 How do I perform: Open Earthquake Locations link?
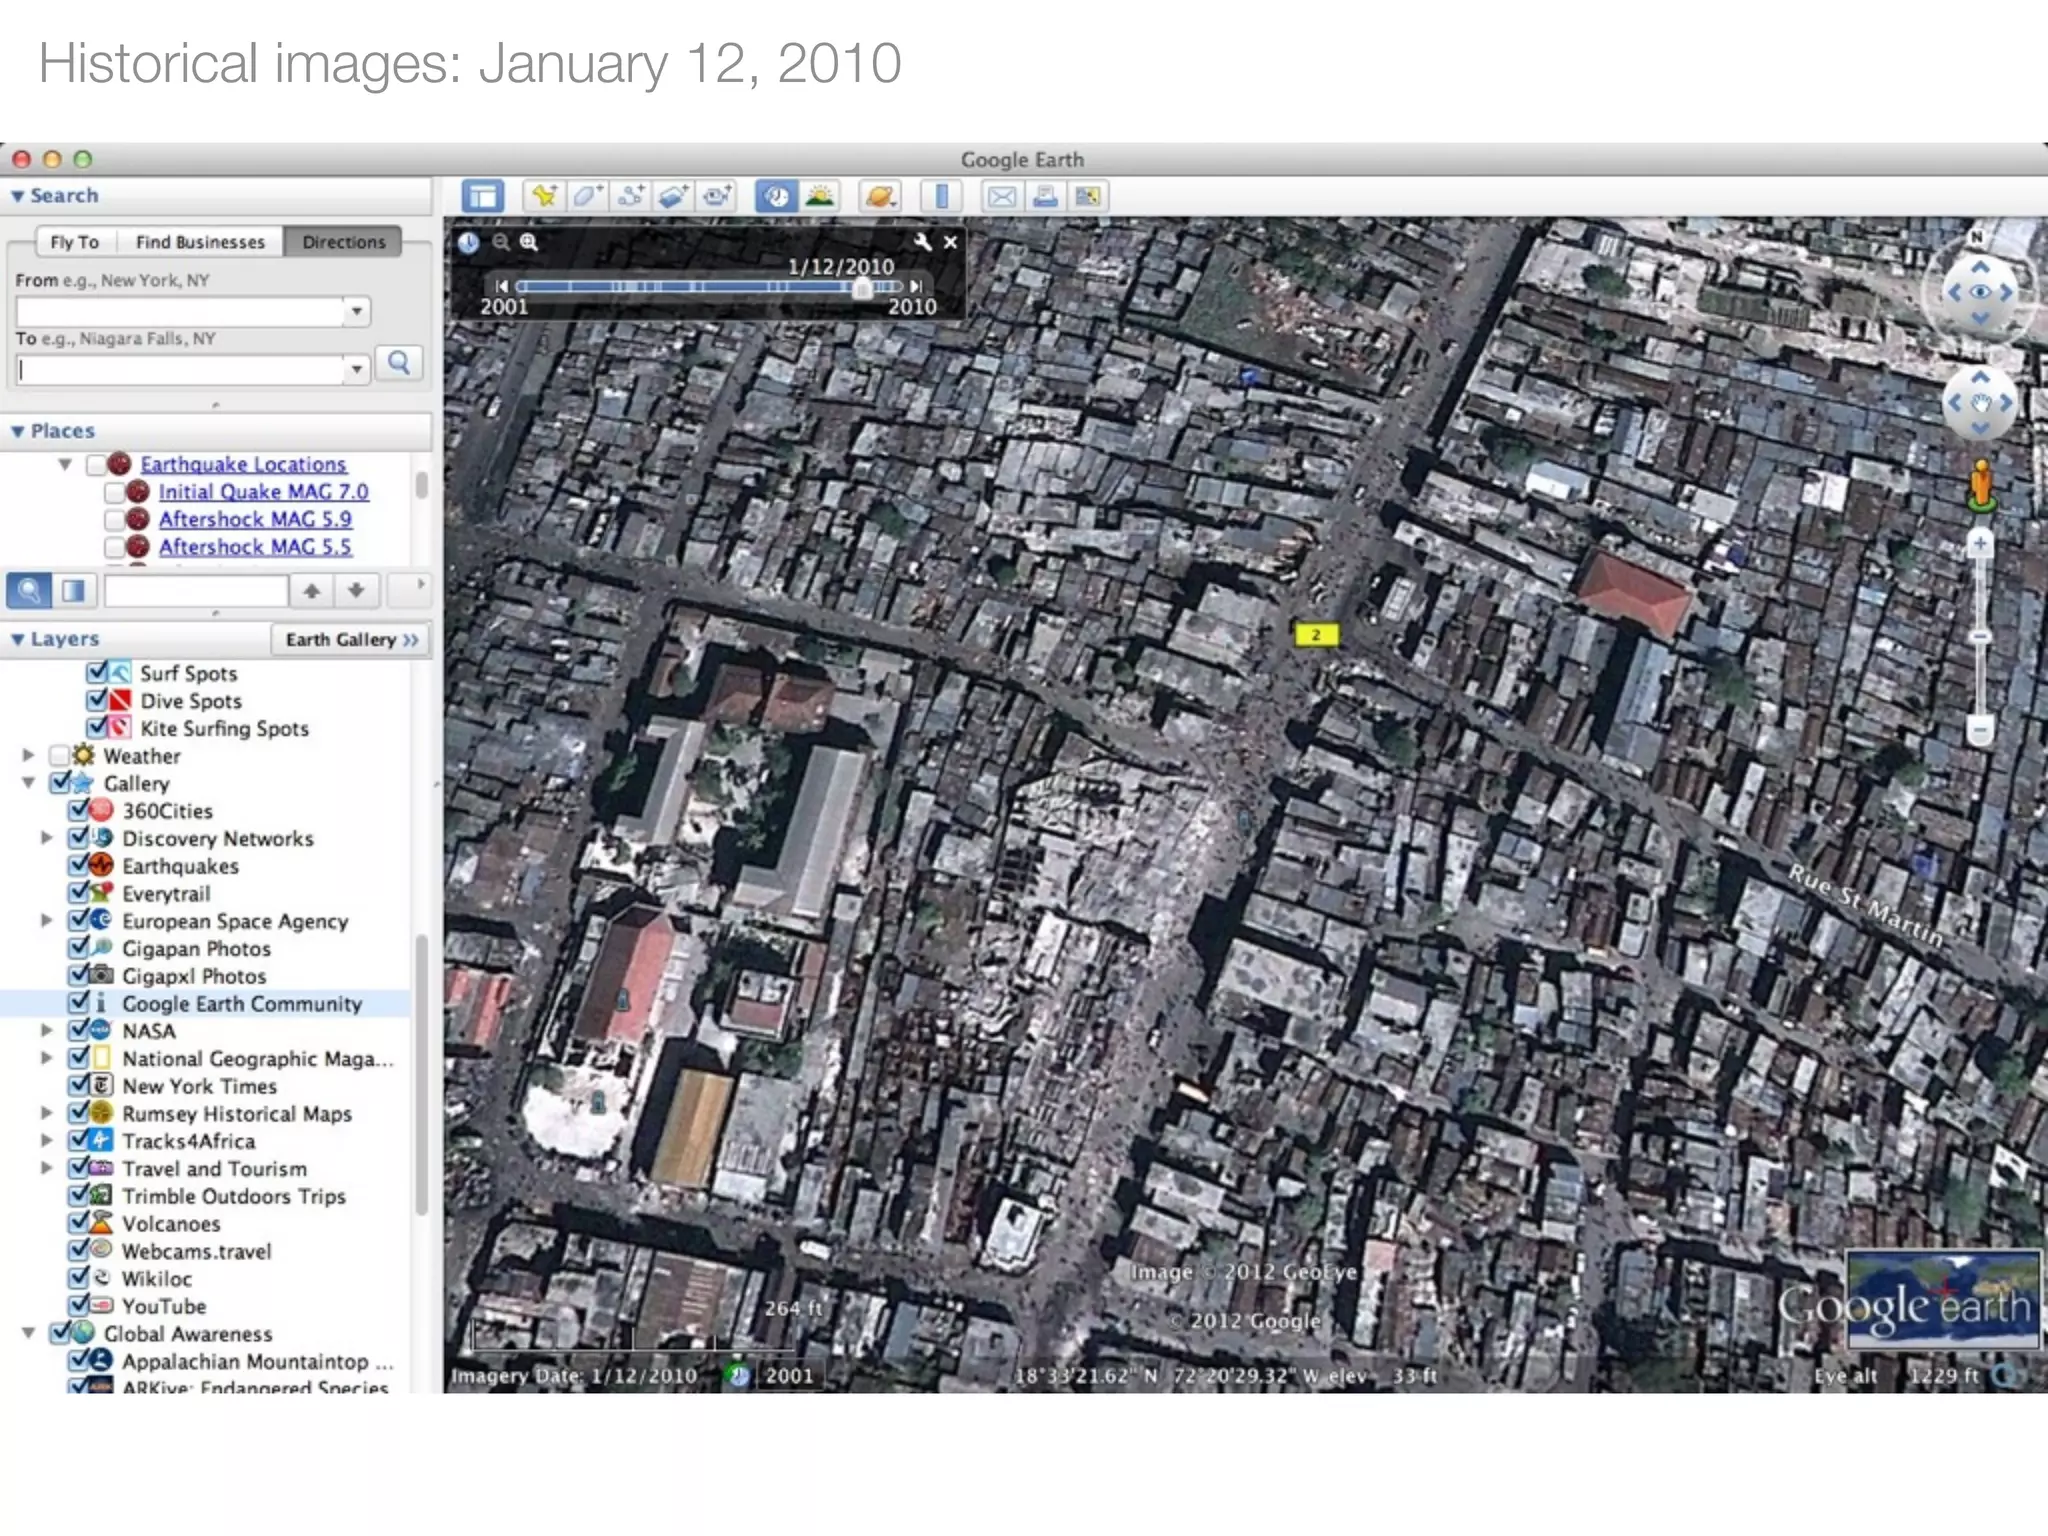coord(243,464)
